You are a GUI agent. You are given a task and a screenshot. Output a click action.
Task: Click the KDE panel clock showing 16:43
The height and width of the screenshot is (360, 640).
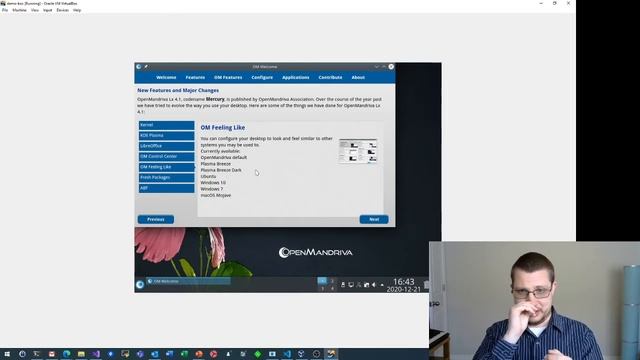coord(404,284)
